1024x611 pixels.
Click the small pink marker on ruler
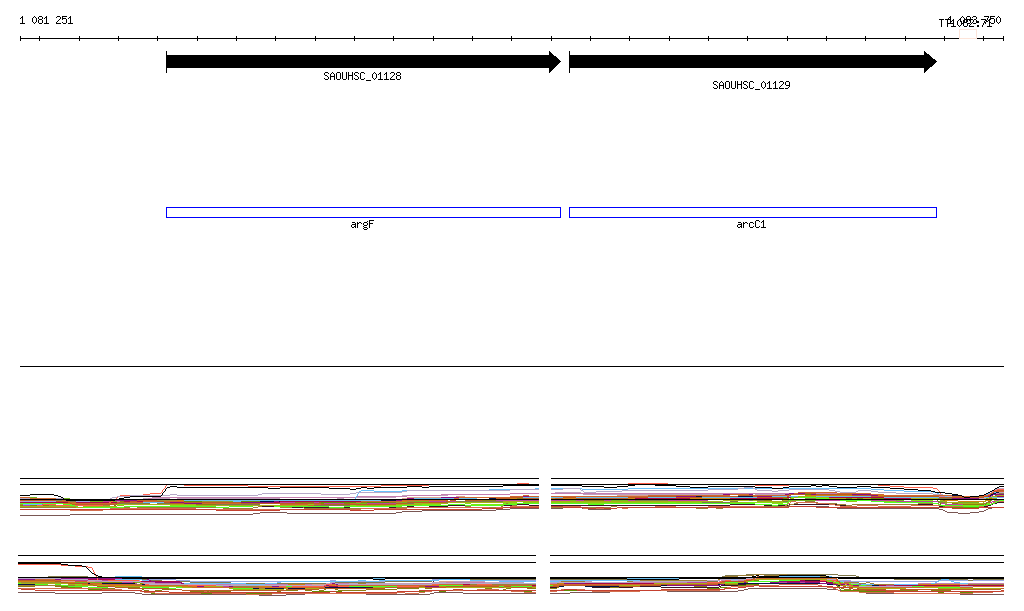[968, 34]
